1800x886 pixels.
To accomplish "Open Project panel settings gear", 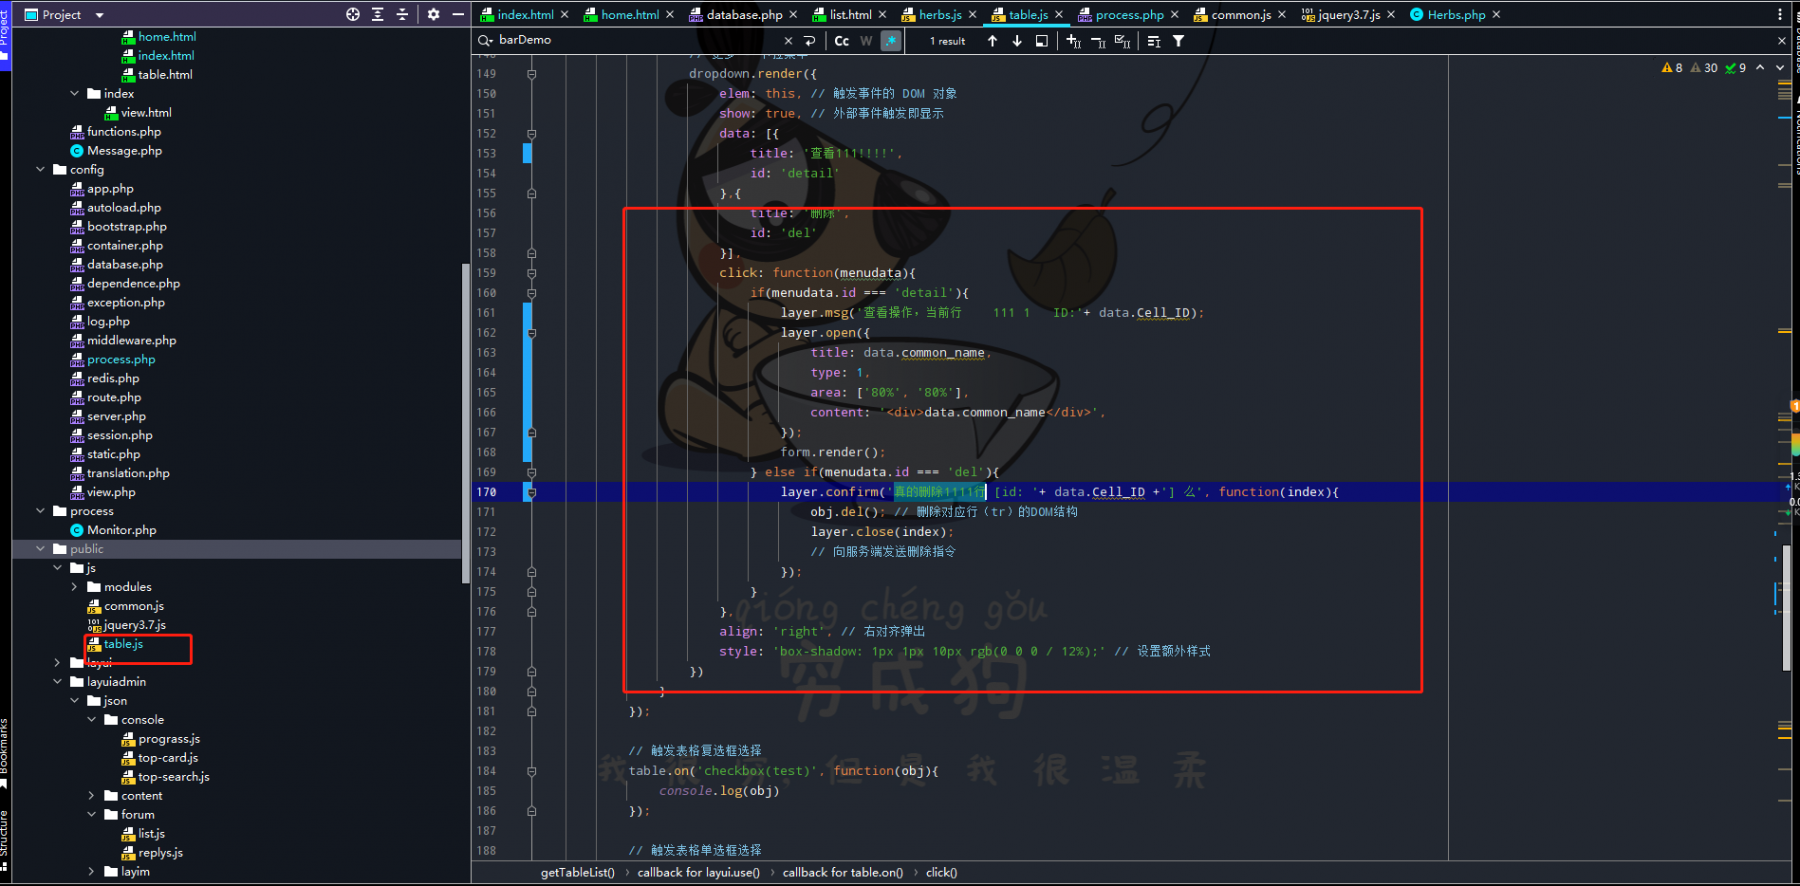I will (x=433, y=14).
